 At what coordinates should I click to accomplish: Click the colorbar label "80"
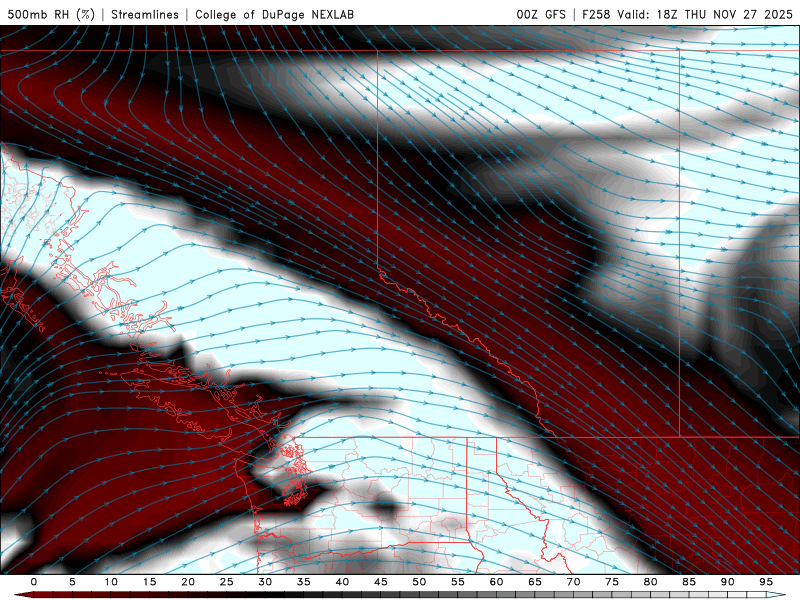650,582
